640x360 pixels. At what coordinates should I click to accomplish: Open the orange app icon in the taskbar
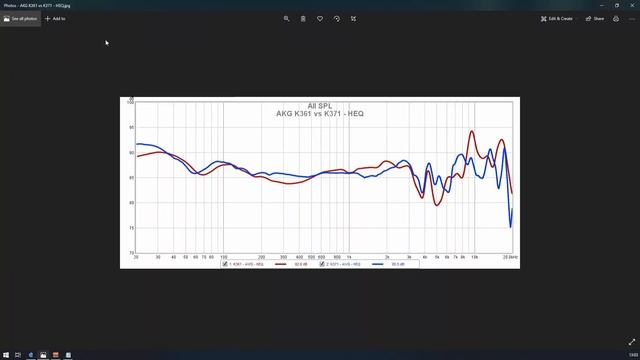(56, 355)
